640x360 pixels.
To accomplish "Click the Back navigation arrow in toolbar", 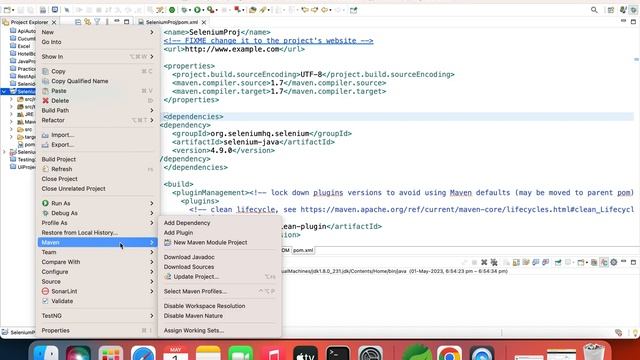I will pyautogui.click(x=325, y=10).
